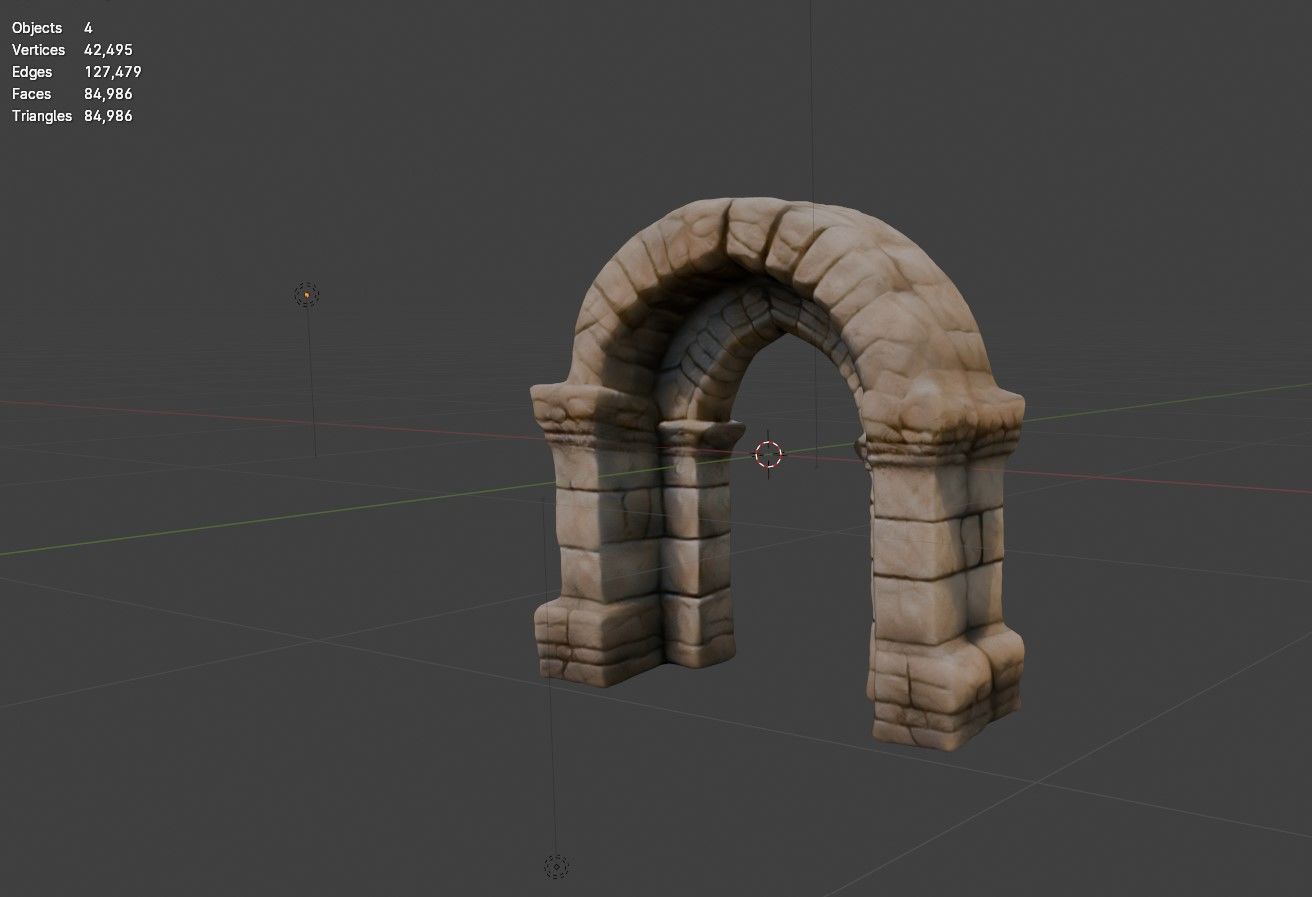Click the red-white 3D cursor
The image size is (1312, 897).
[768, 454]
